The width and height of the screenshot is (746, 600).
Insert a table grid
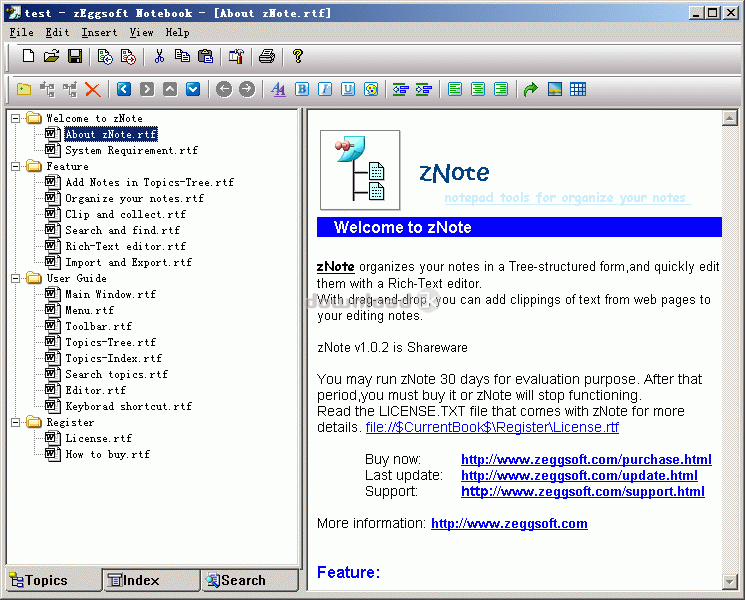click(x=578, y=89)
